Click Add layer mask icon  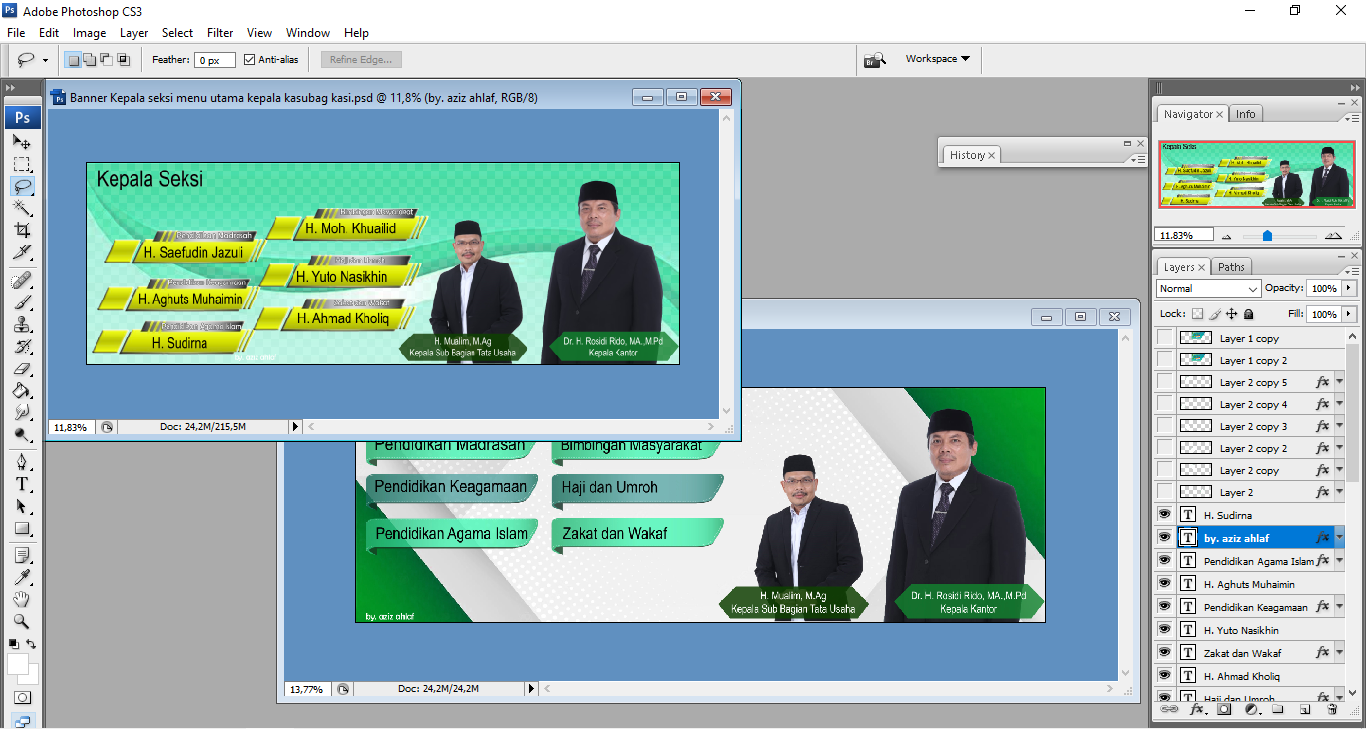point(1224,709)
